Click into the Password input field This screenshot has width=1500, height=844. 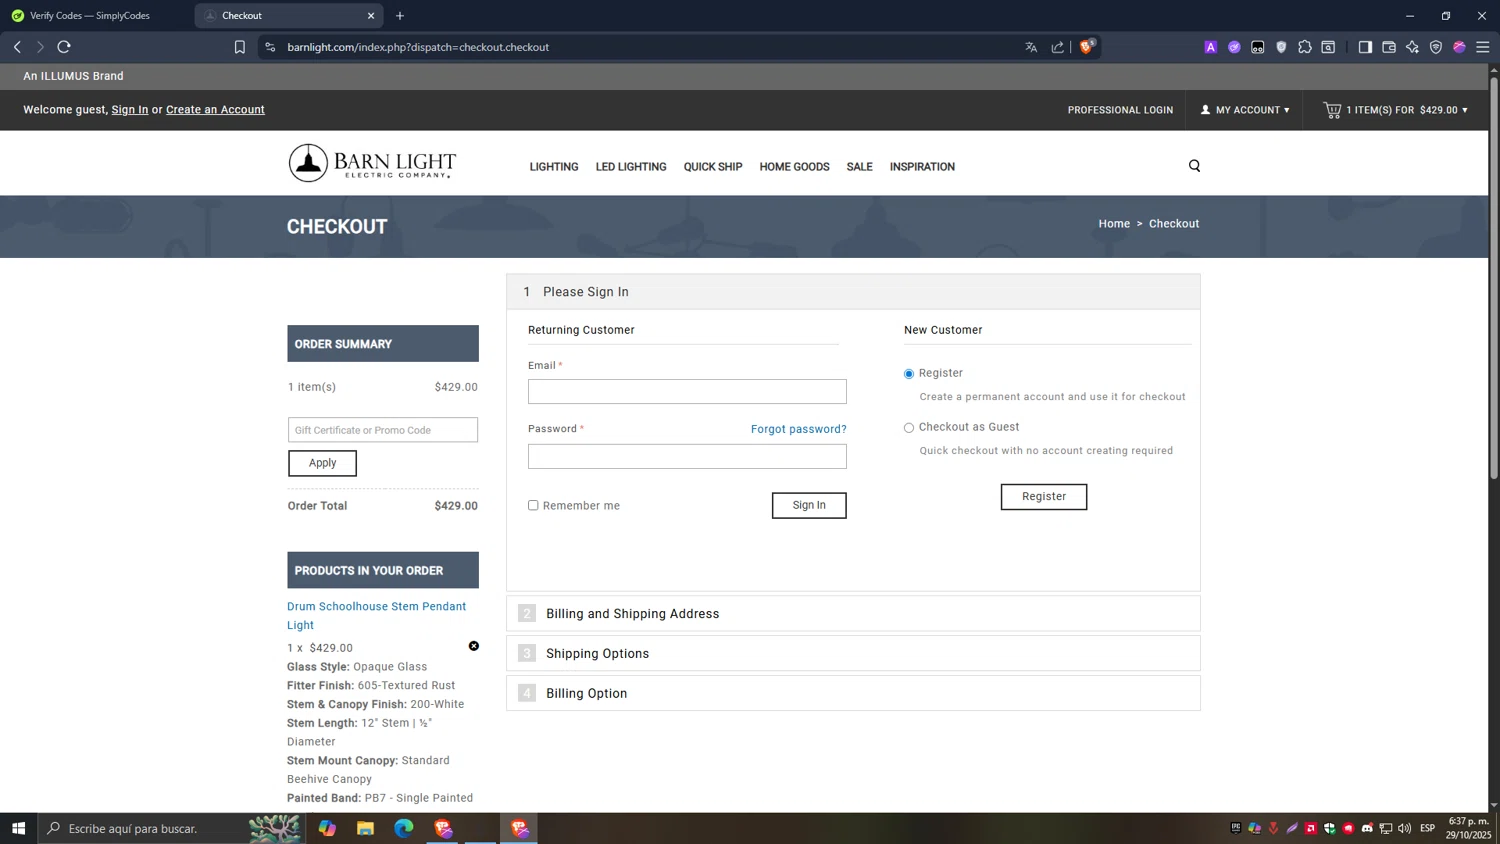click(x=687, y=456)
